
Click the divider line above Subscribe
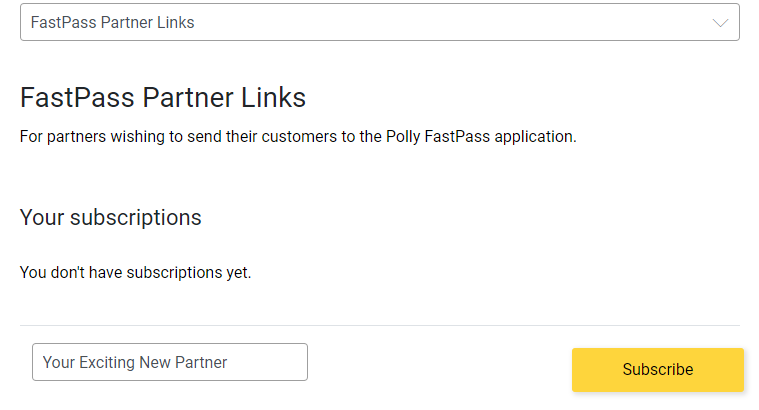coord(379,325)
